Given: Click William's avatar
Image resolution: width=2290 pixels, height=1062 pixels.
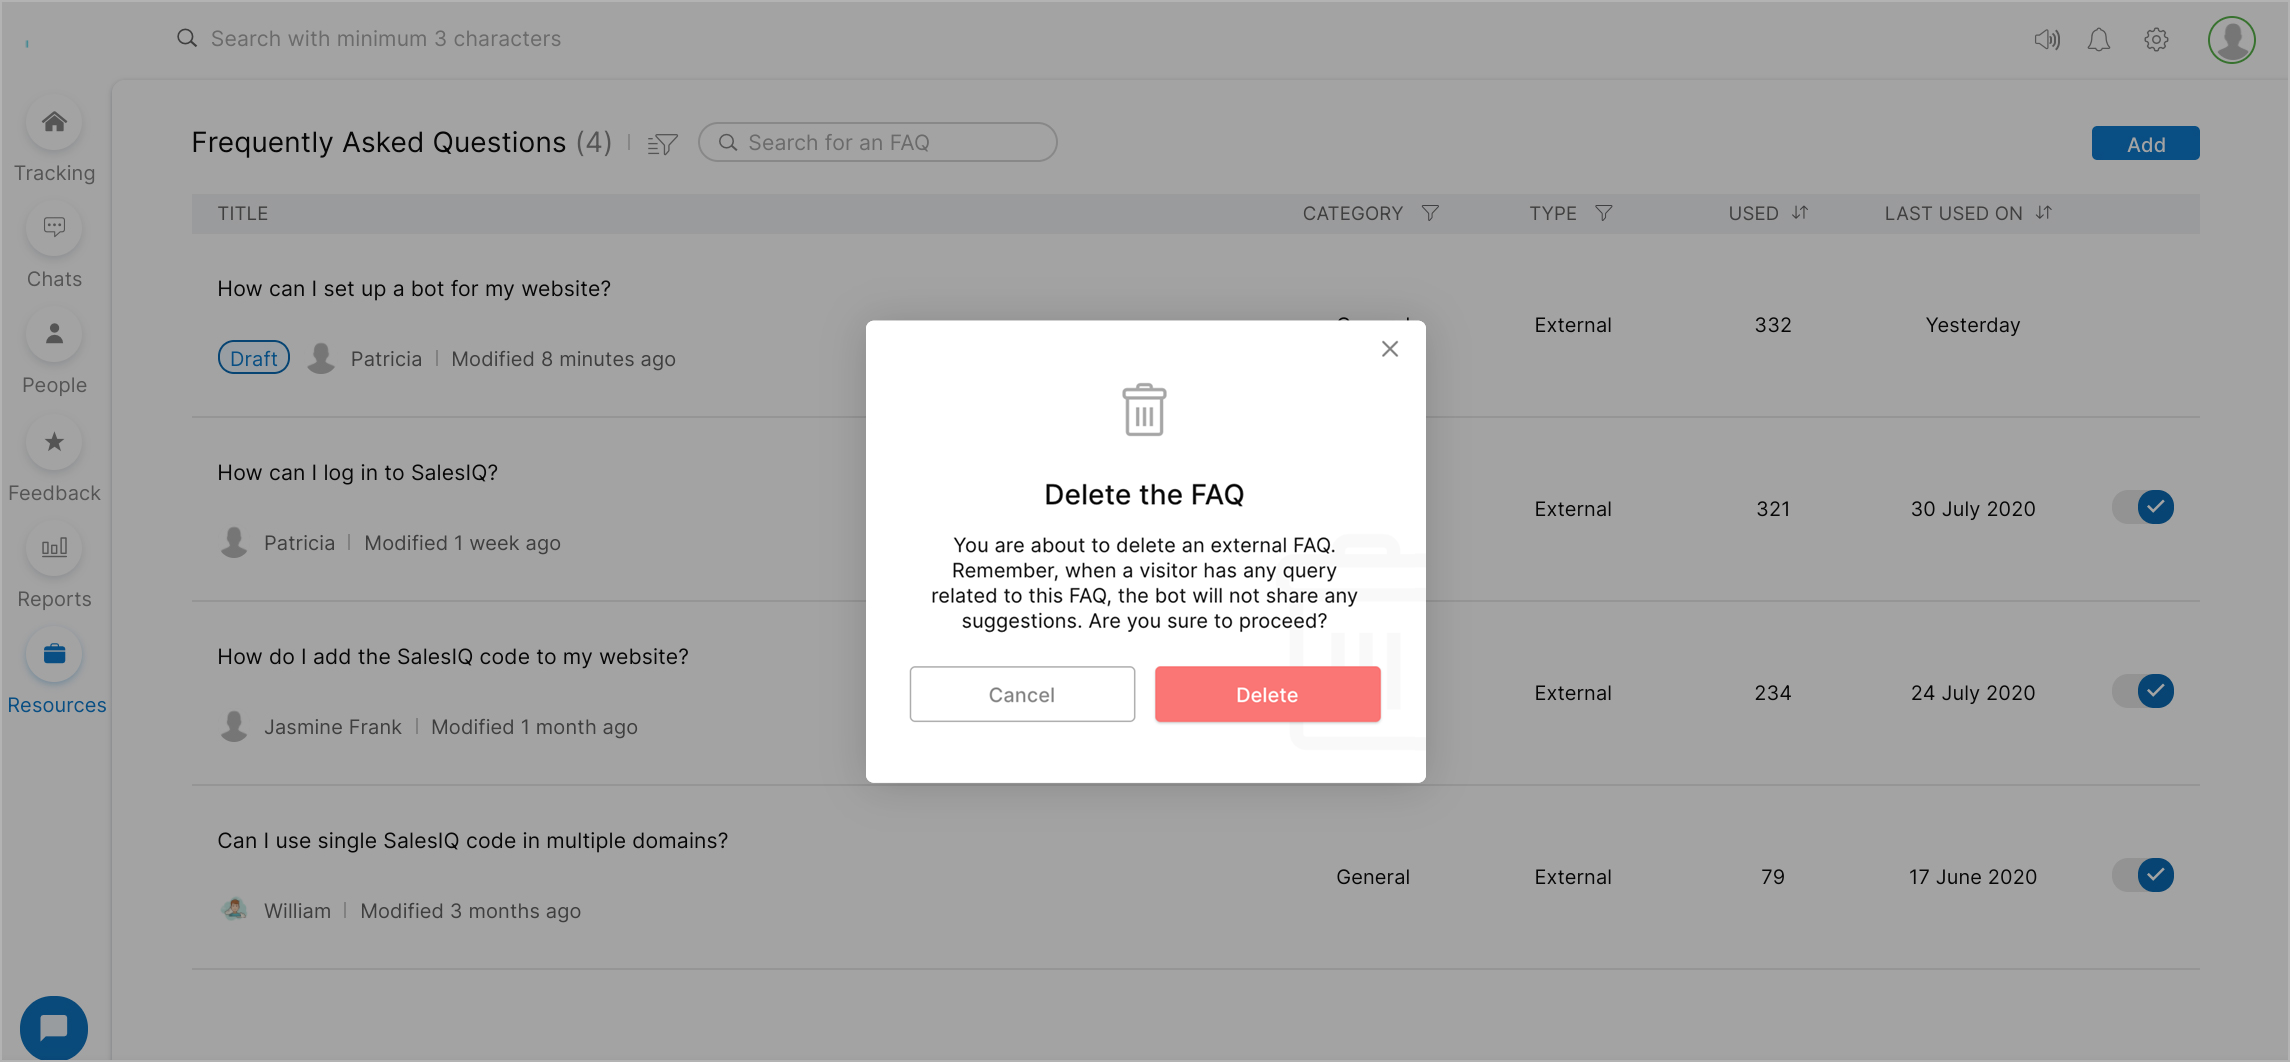Looking at the screenshot, I should (234, 910).
